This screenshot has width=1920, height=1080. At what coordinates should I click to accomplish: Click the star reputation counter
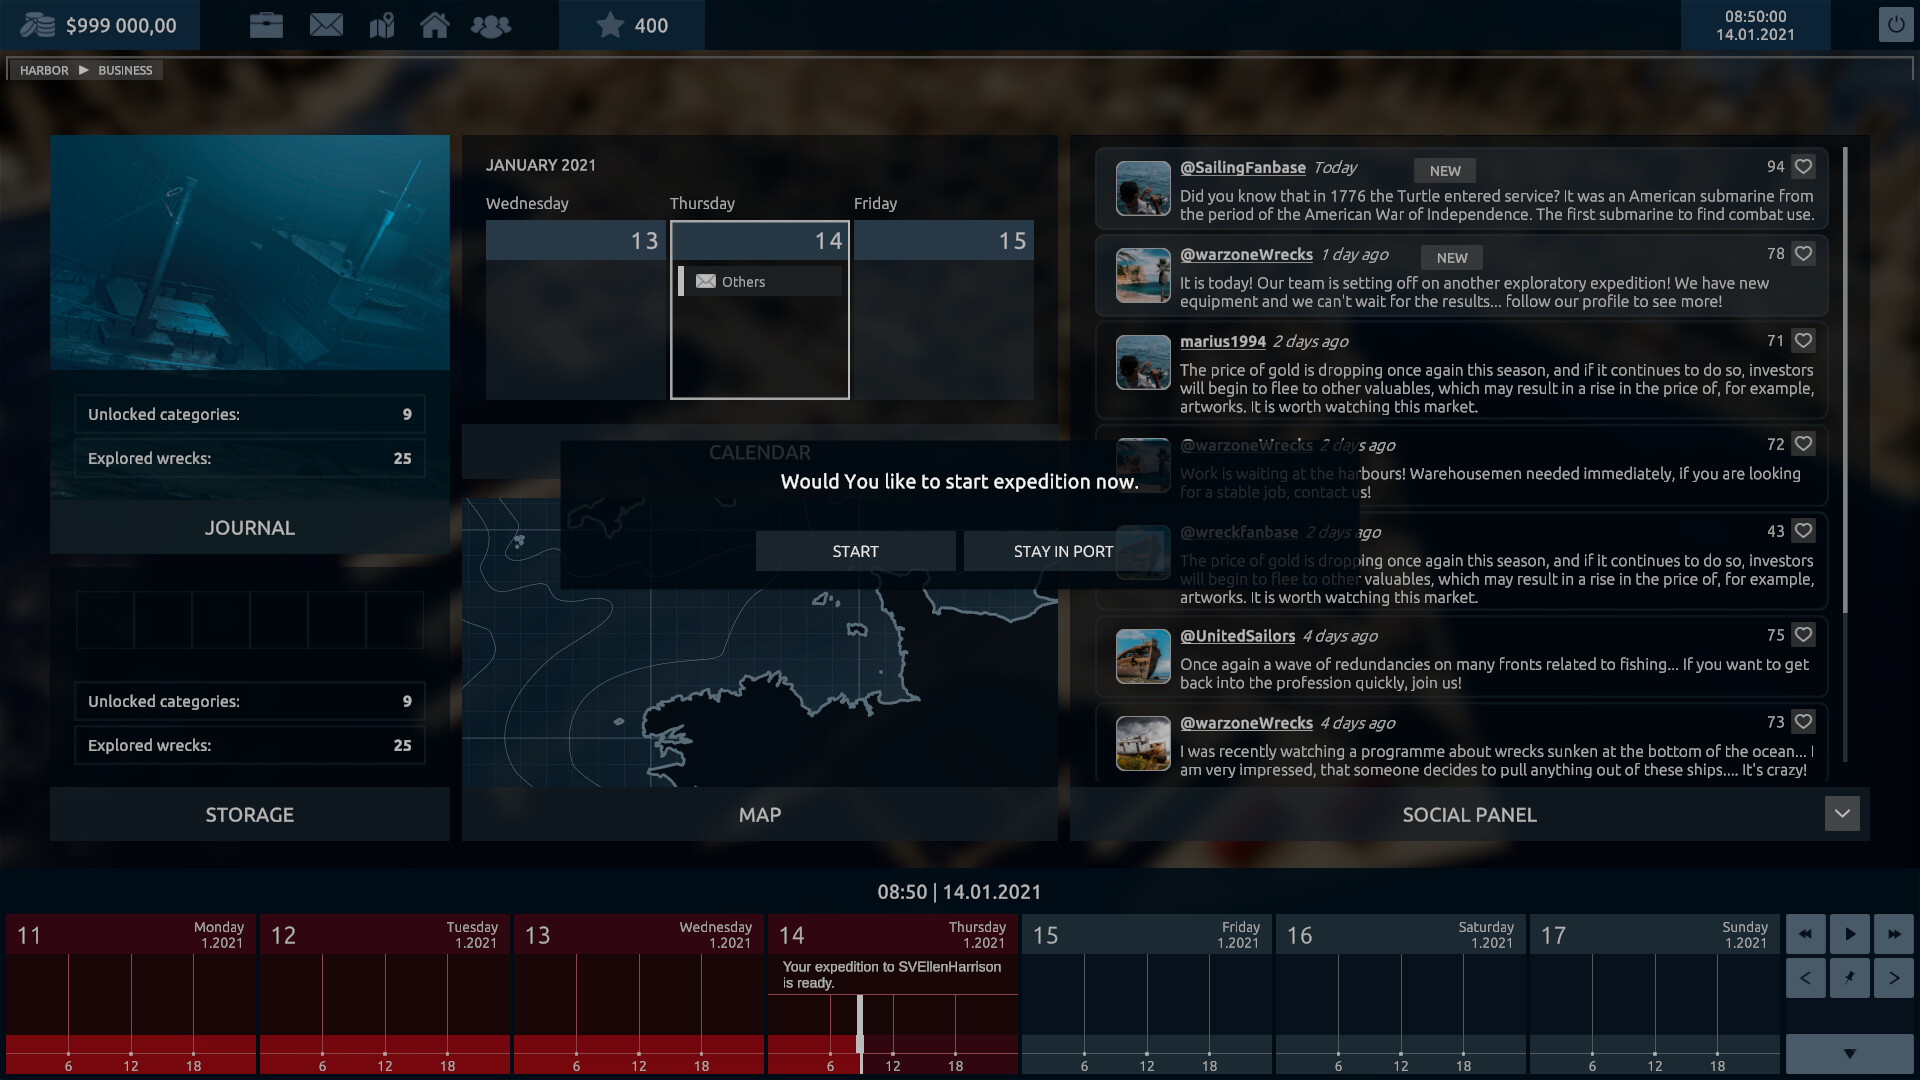(x=630, y=26)
